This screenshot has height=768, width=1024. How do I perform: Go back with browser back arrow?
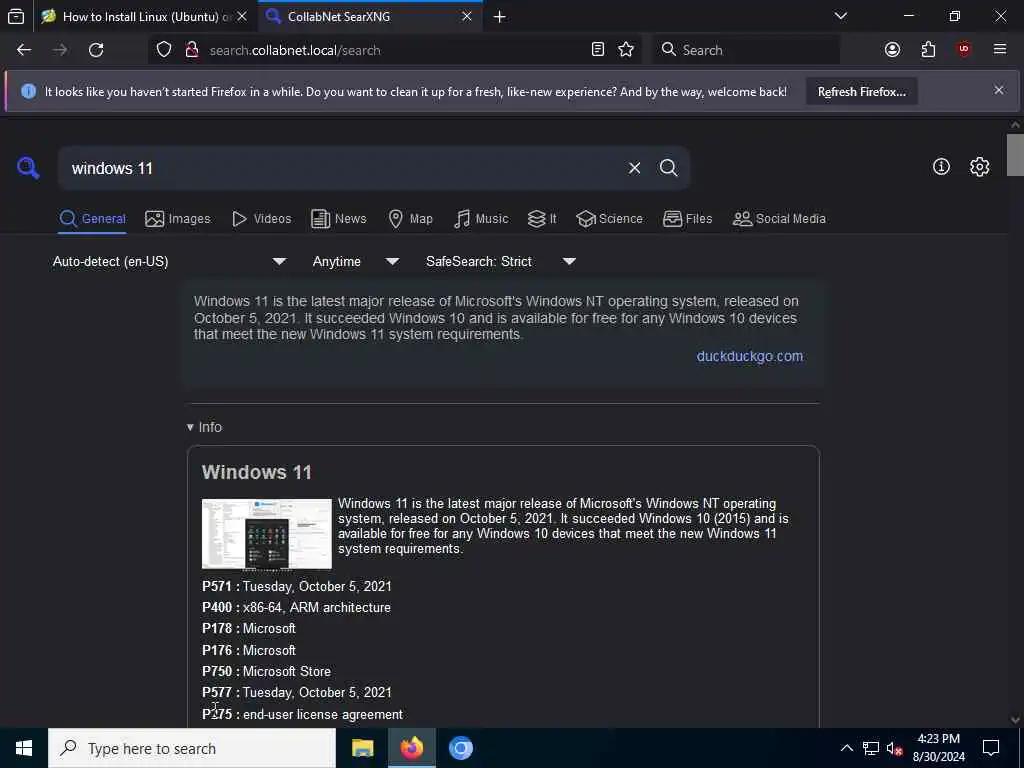coord(24,50)
